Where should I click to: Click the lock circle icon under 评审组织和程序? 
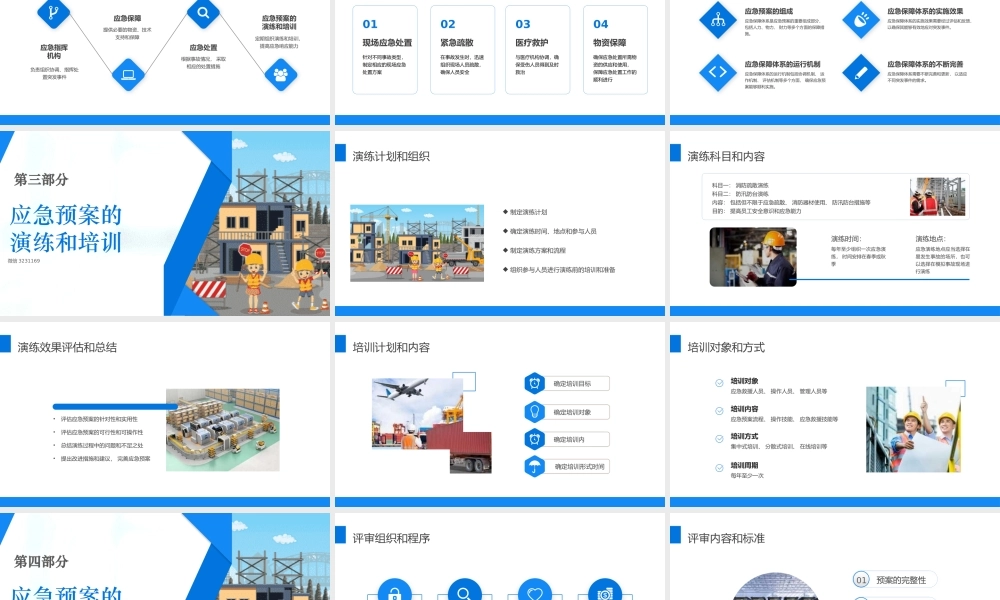point(394,590)
